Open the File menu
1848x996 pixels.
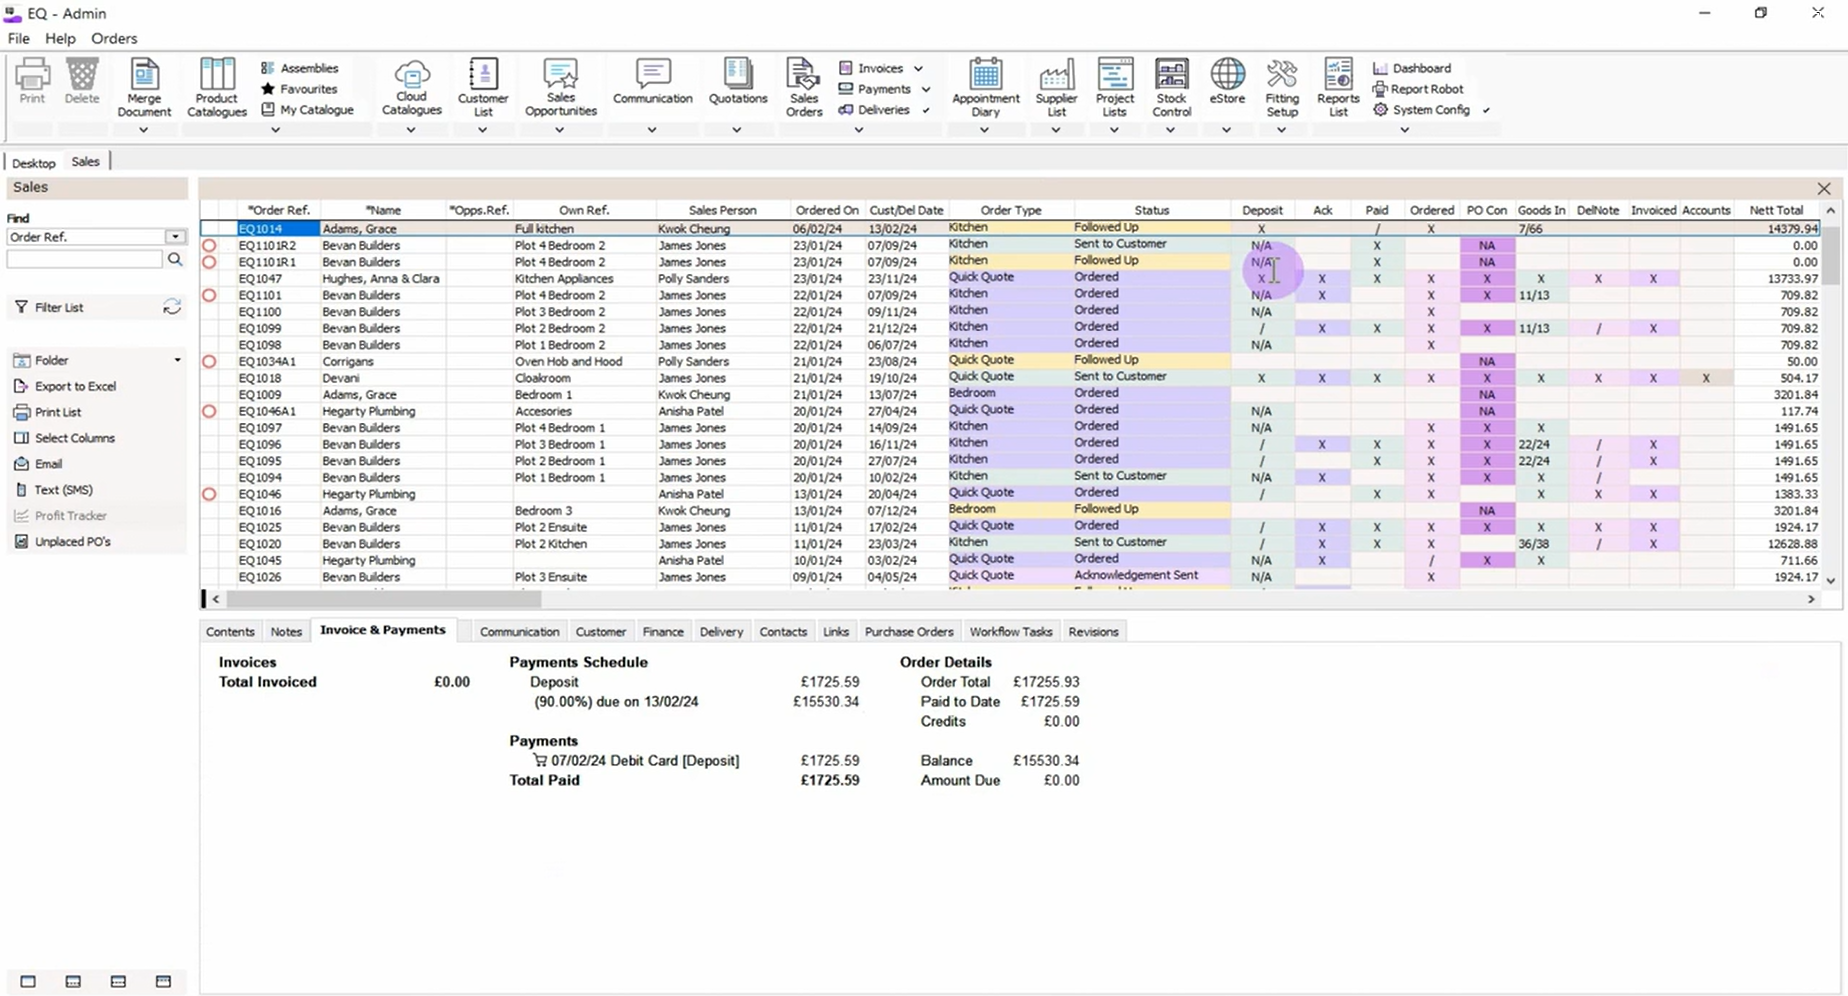point(18,38)
